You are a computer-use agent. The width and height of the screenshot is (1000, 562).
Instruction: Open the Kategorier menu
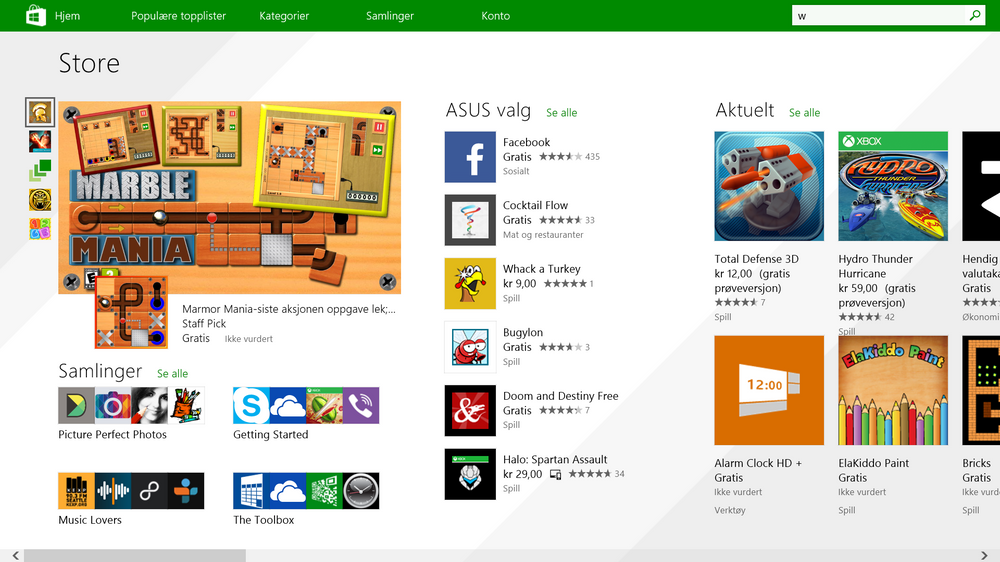[x=284, y=16]
